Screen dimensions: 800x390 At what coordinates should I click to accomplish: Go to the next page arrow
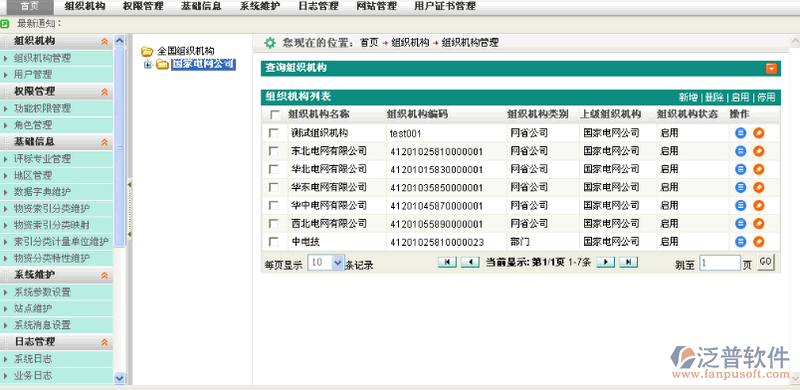[606, 262]
